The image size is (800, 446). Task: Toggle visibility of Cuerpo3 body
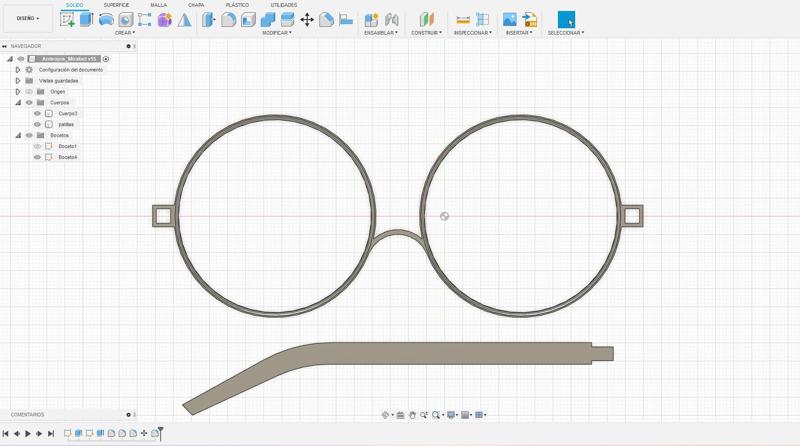(x=37, y=113)
